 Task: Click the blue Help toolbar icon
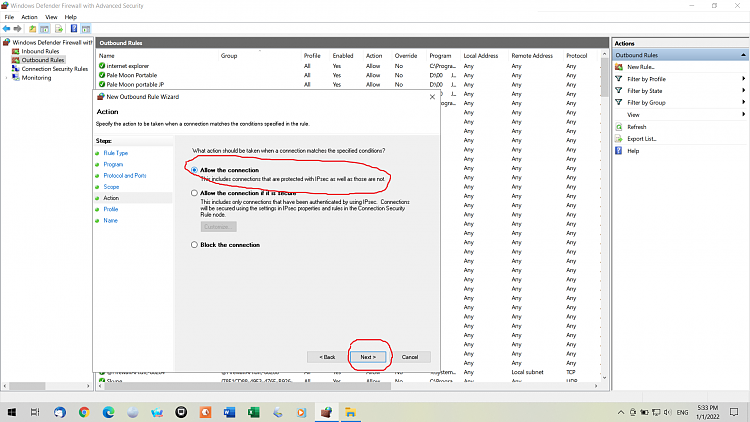74,29
